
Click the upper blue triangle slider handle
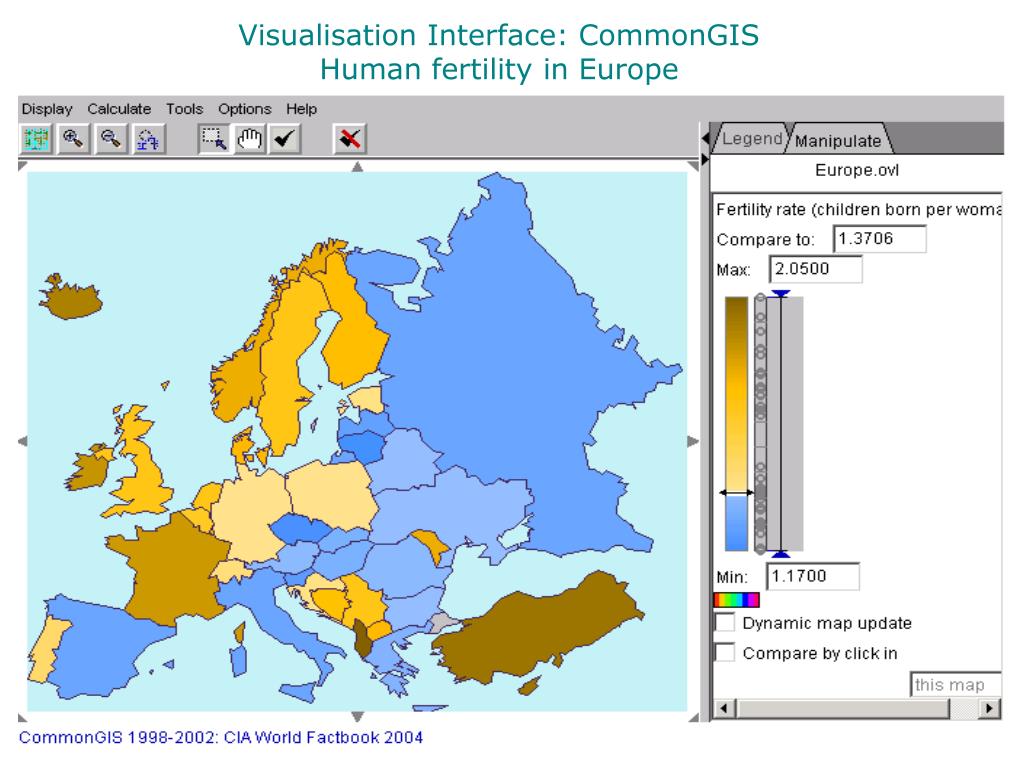pyautogui.click(x=780, y=294)
